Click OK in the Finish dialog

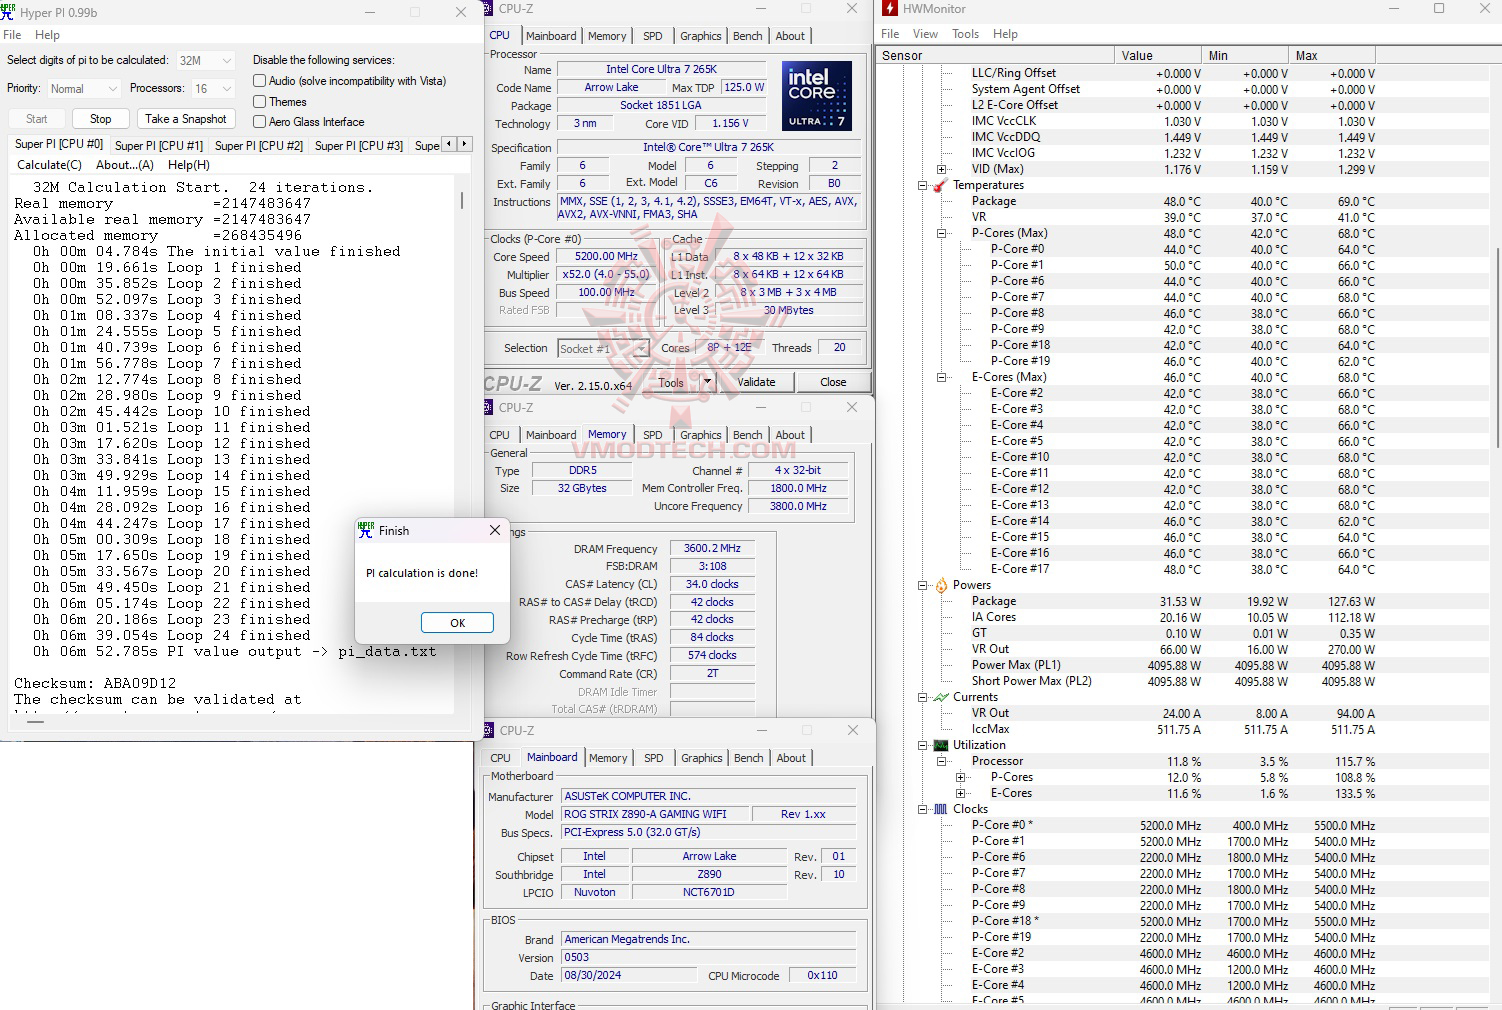tap(457, 622)
